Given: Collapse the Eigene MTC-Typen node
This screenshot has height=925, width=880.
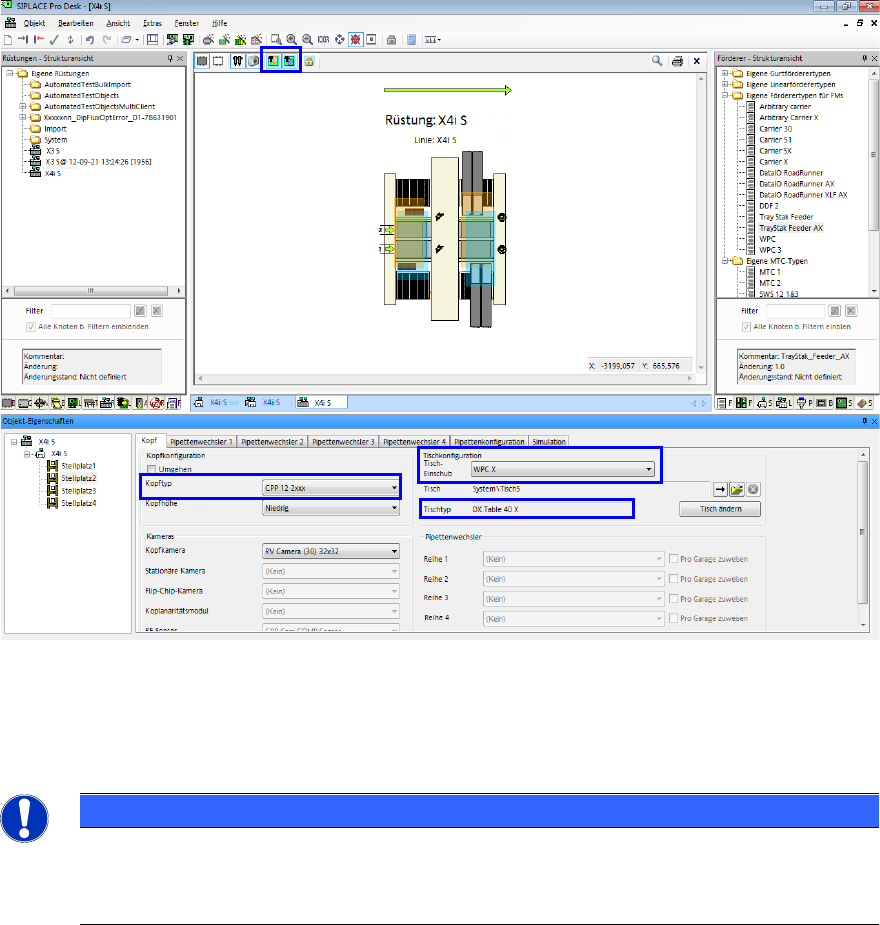Looking at the screenshot, I should (x=725, y=261).
